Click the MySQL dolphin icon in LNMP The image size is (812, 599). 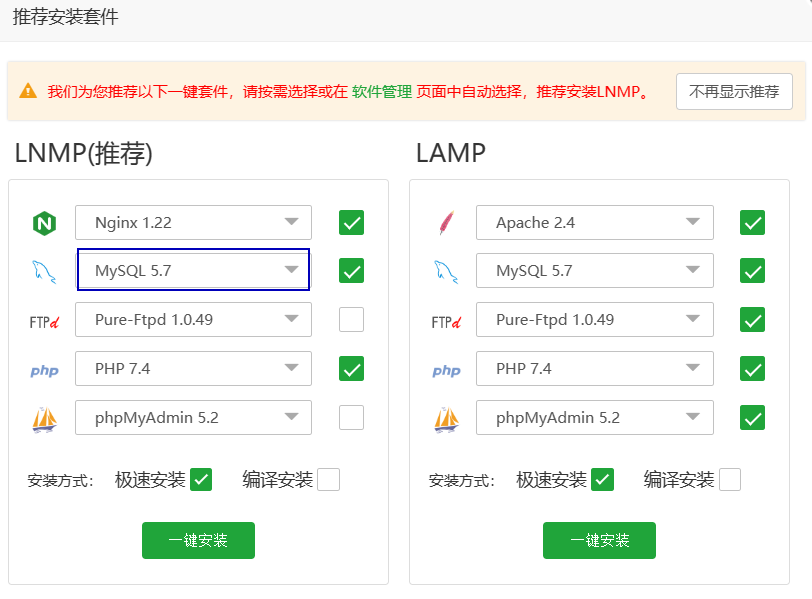click(x=44, y=271)
